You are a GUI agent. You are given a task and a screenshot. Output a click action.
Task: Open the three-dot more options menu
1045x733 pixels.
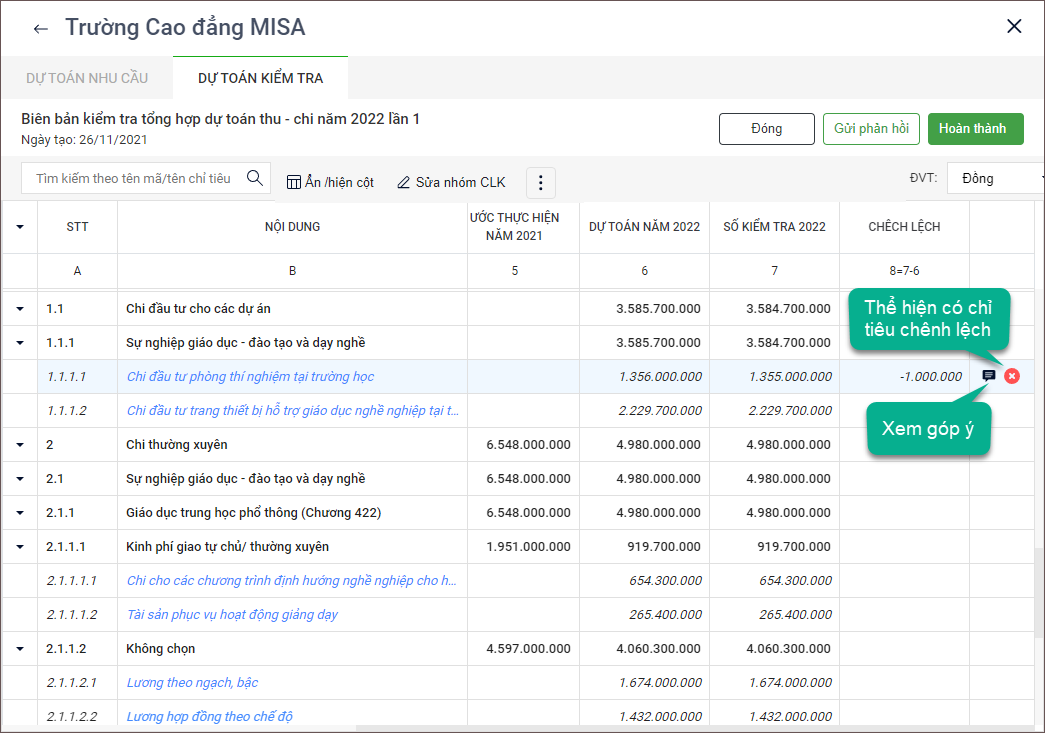540,182
